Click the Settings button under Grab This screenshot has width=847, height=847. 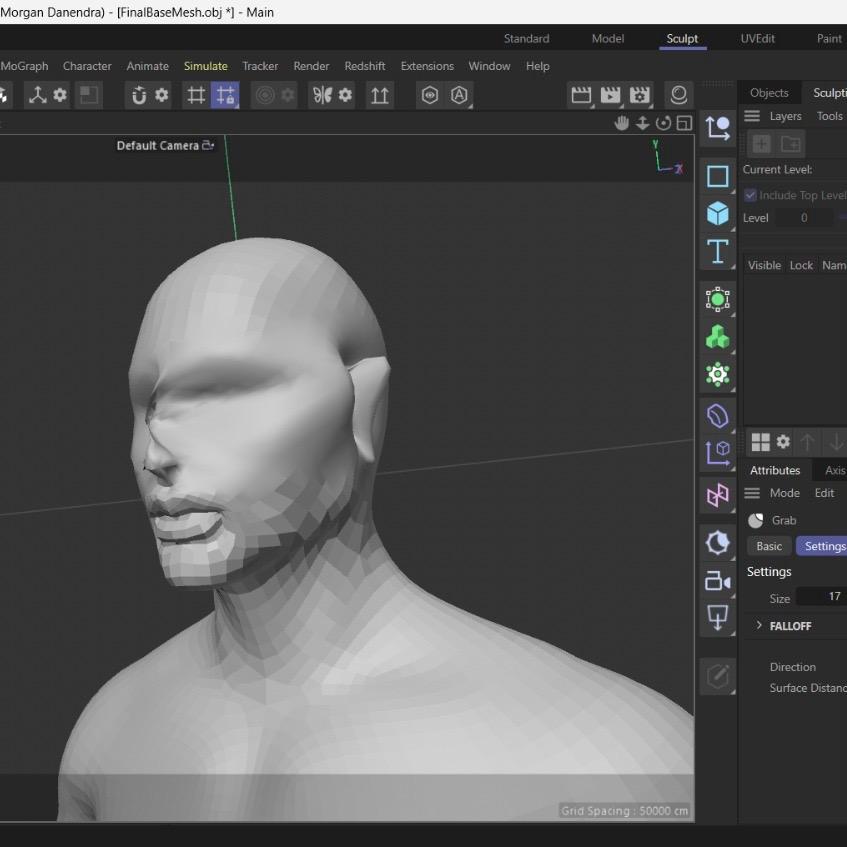click(823, 545)
